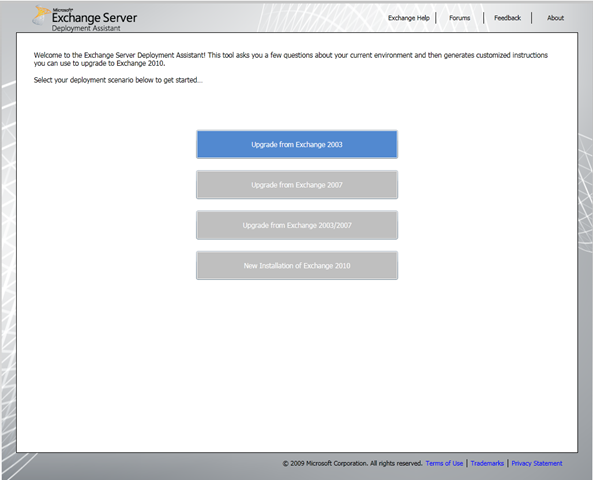Click the small Microsoft wordmark above title

point(62,10)
